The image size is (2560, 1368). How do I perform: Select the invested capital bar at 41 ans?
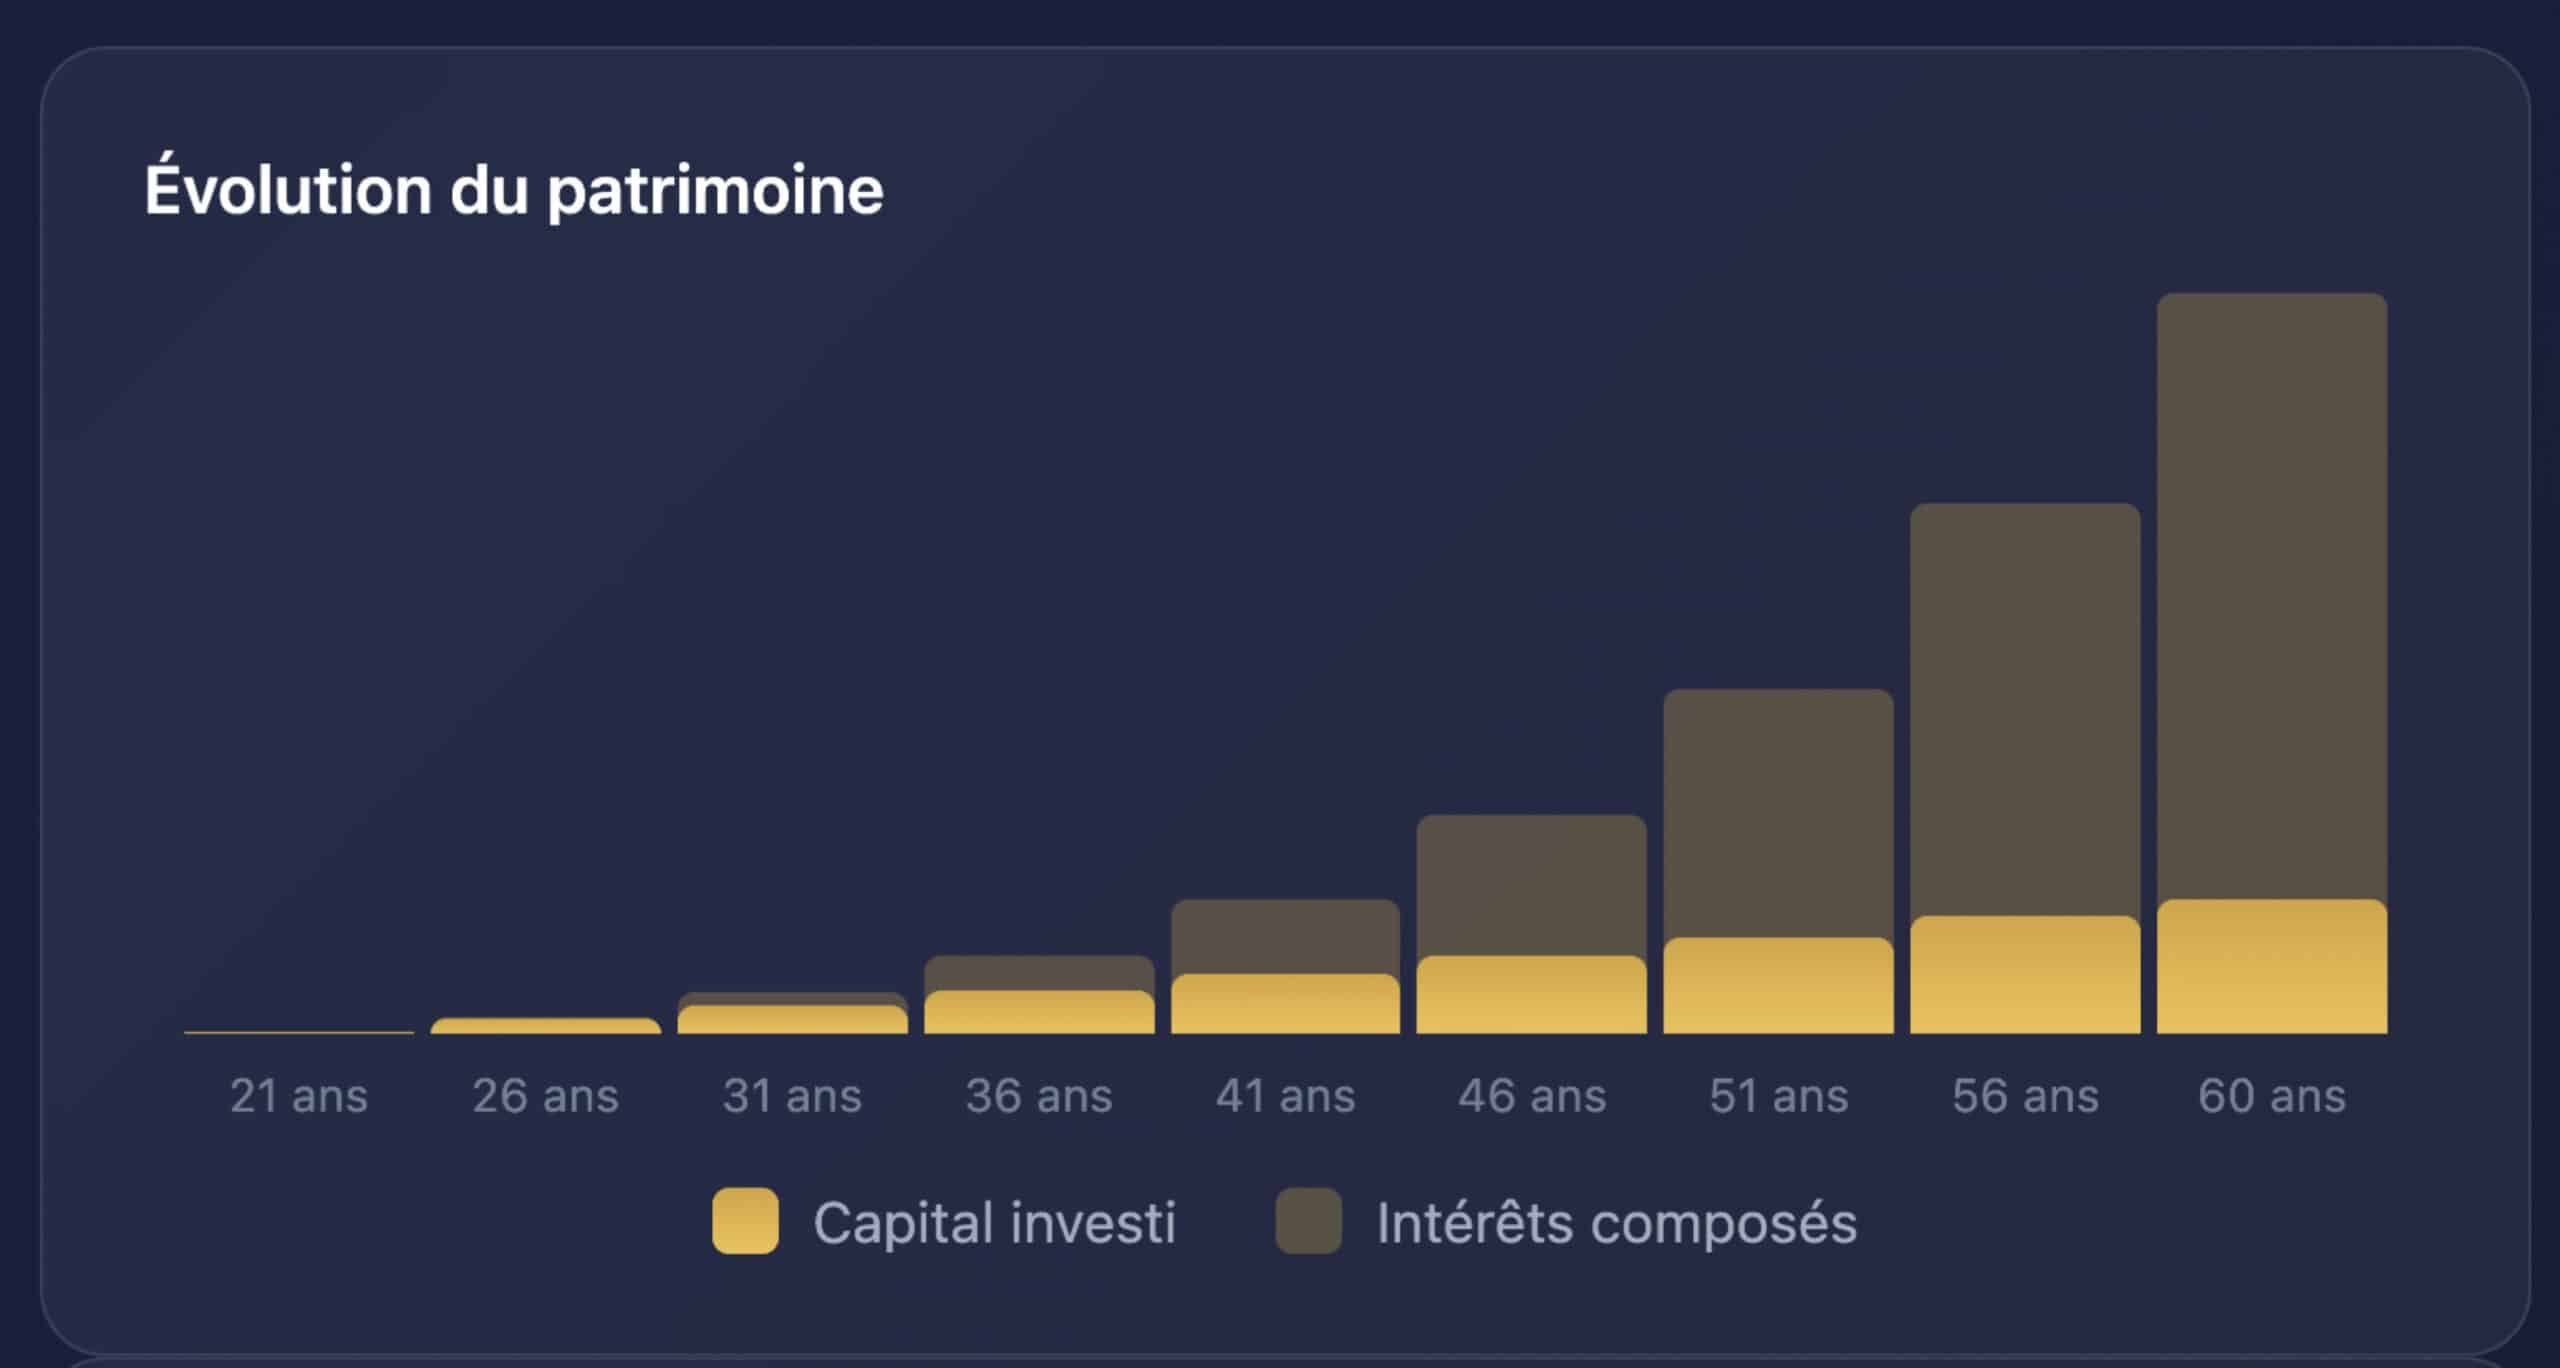[x=1285, y=1004]
